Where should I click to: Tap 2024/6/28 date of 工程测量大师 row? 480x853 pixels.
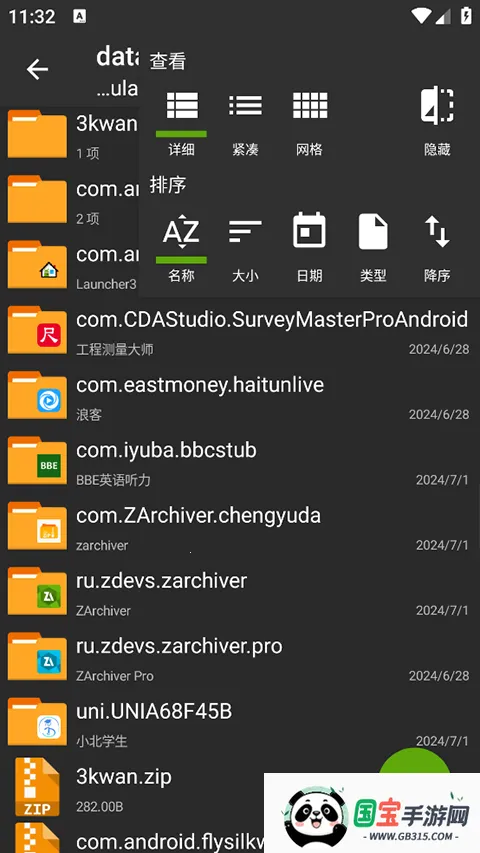439,349
